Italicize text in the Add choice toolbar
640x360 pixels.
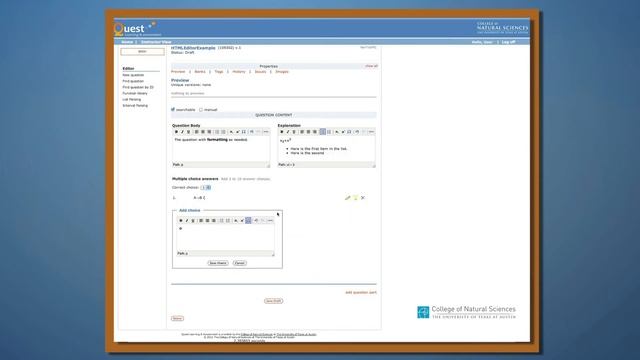(187, 220)
